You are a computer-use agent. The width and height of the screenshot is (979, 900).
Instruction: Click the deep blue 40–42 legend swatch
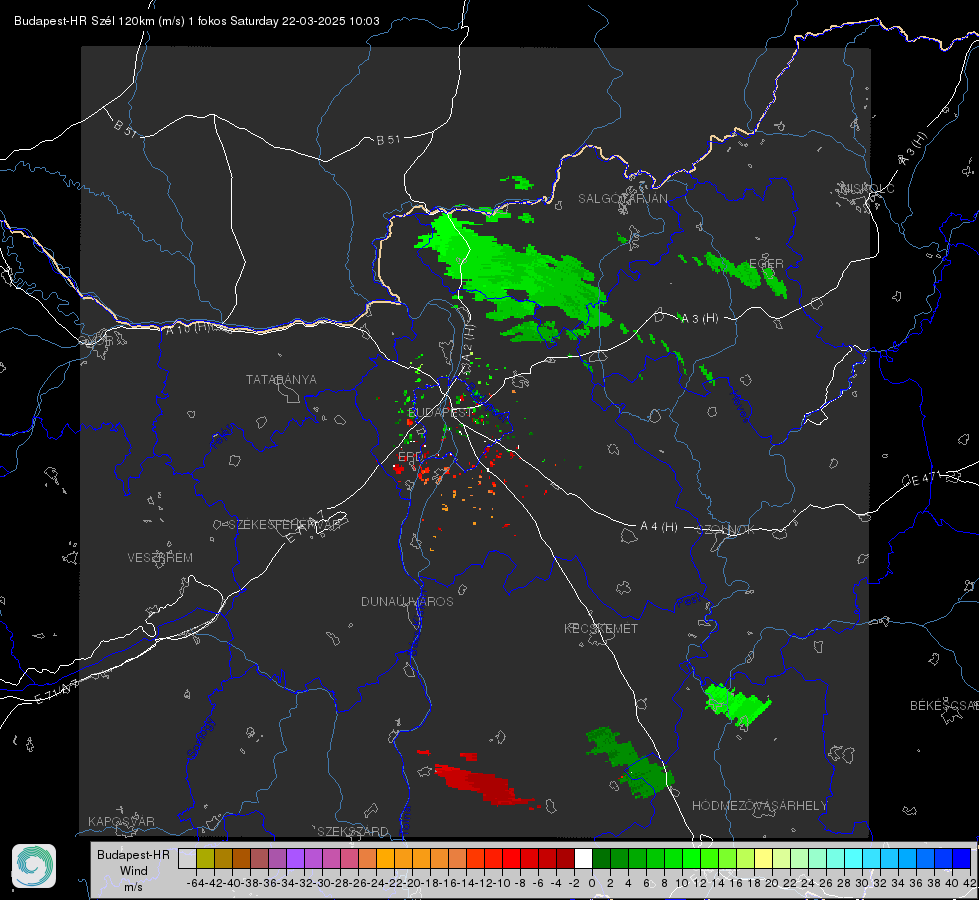pos(962,859)
